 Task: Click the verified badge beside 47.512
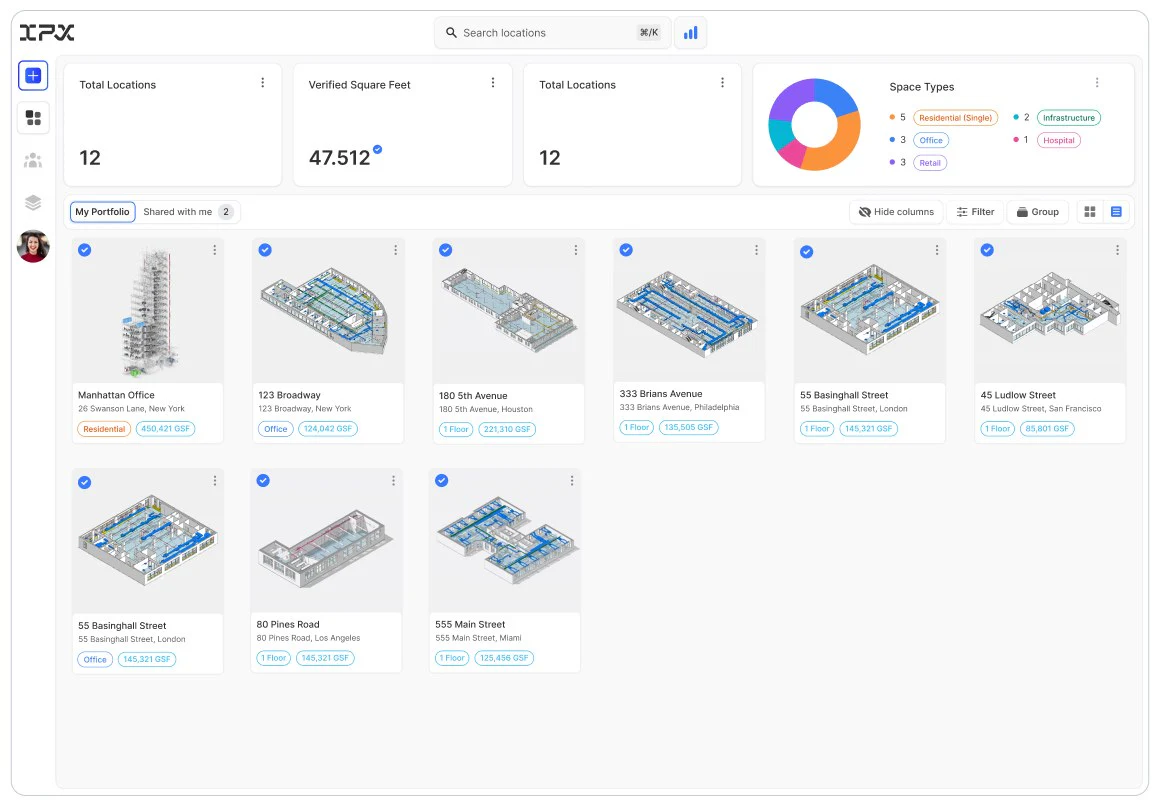(377, 150)
